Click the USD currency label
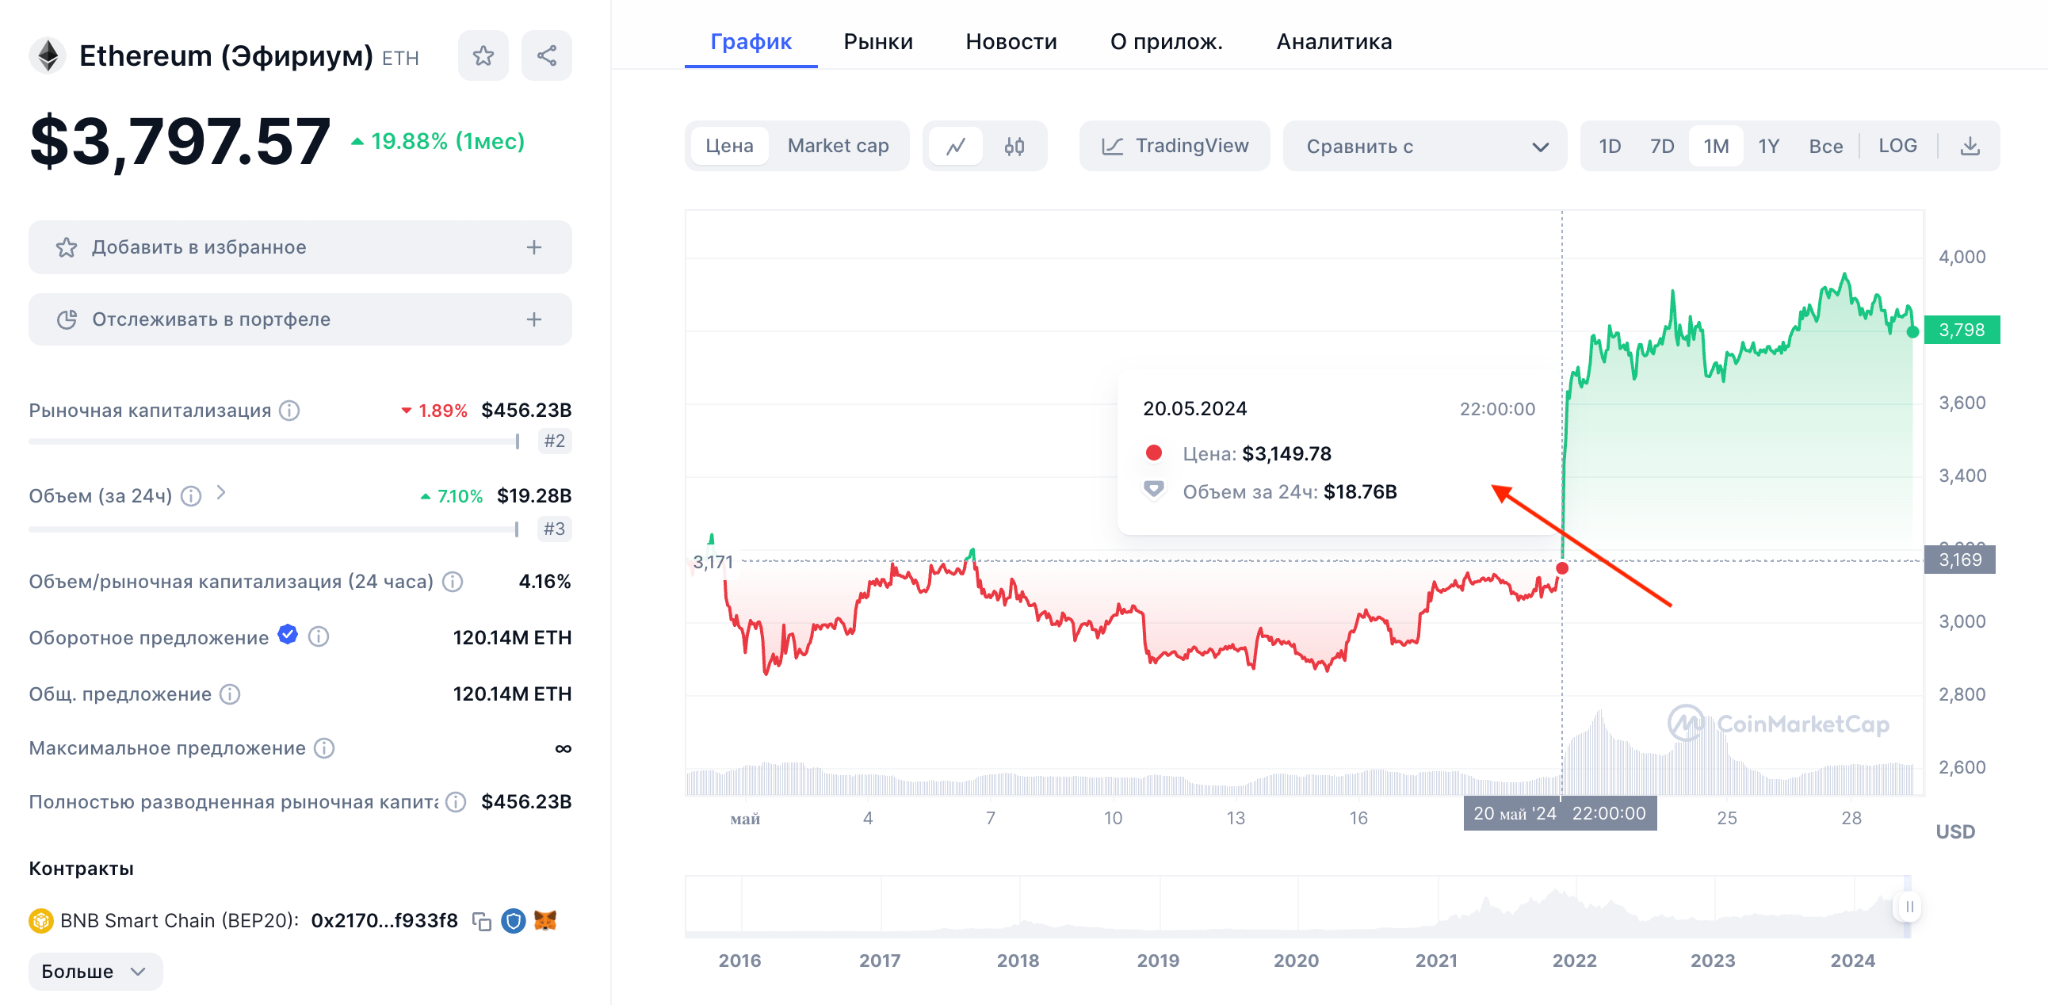Viewport: 2048px width, 1005px height. [1955, 832]
